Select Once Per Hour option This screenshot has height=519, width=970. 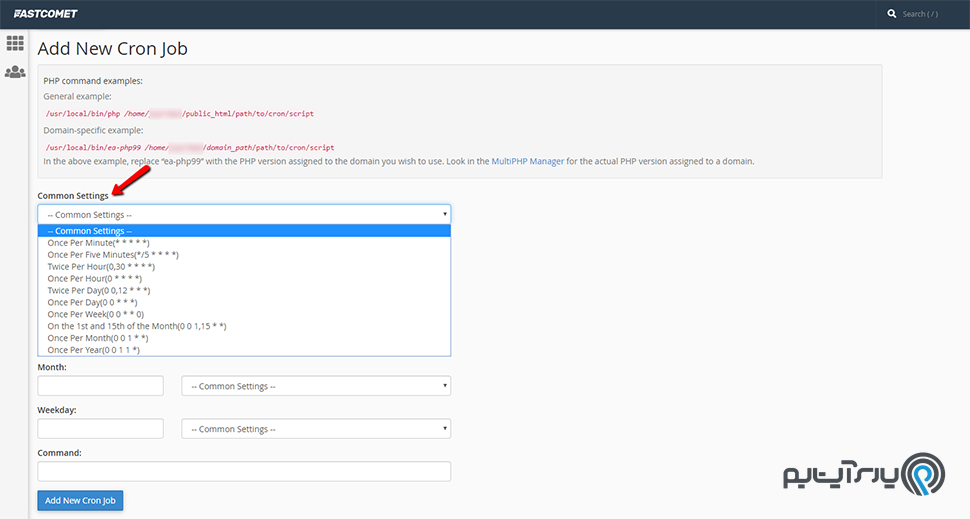(x=94, y=279)
